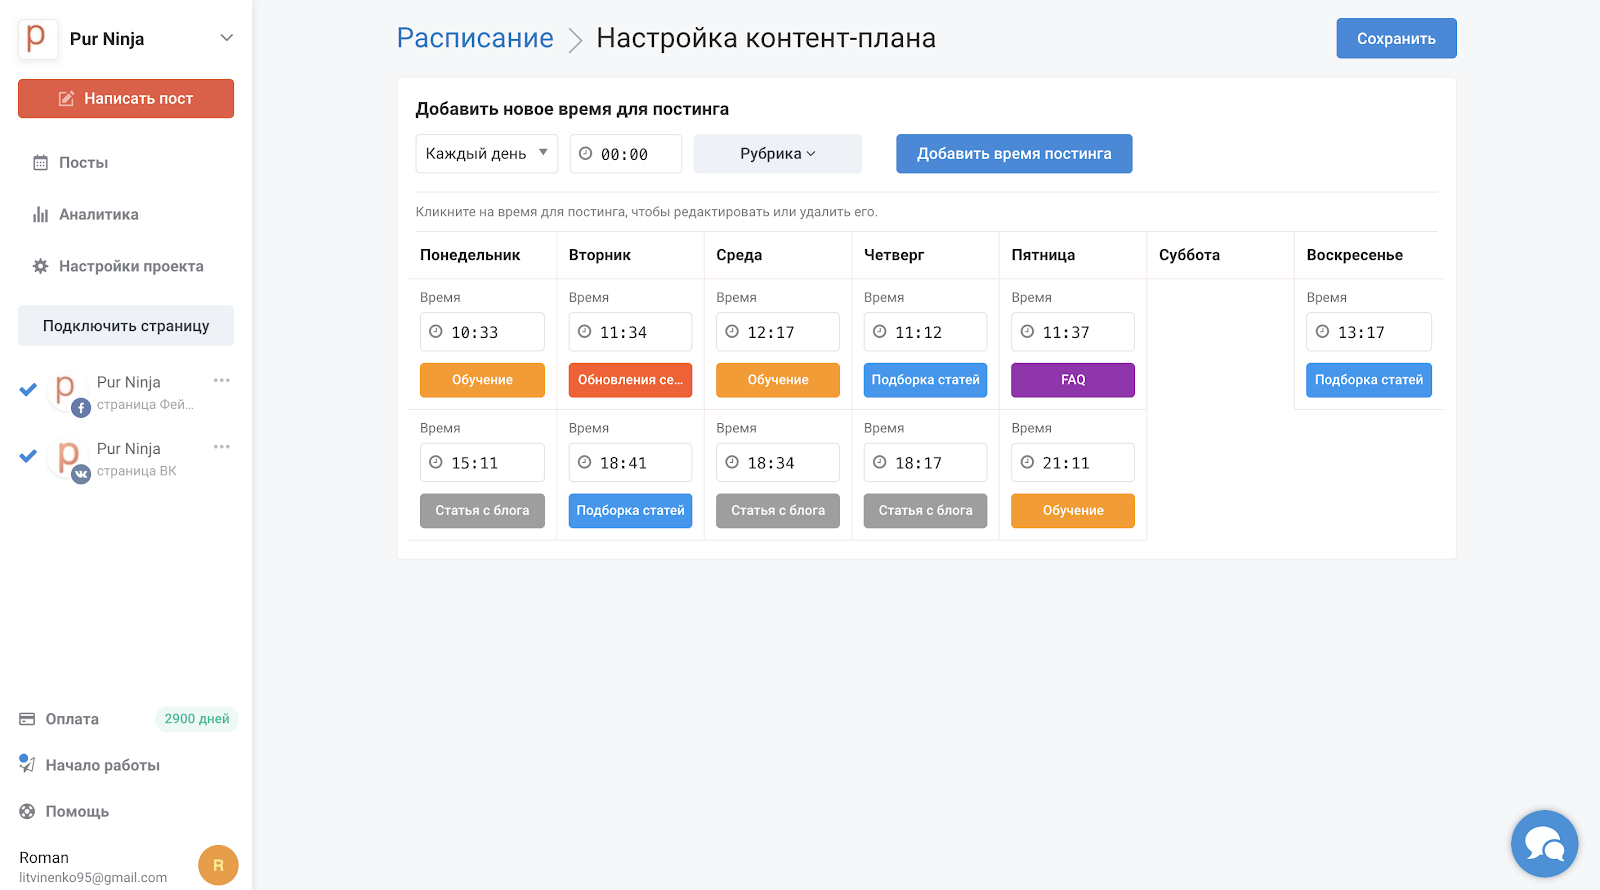The height and width of the screenshot is (890, 1600).
Task: Click the Настройки проекта gear icon
Action: (40, 267)
